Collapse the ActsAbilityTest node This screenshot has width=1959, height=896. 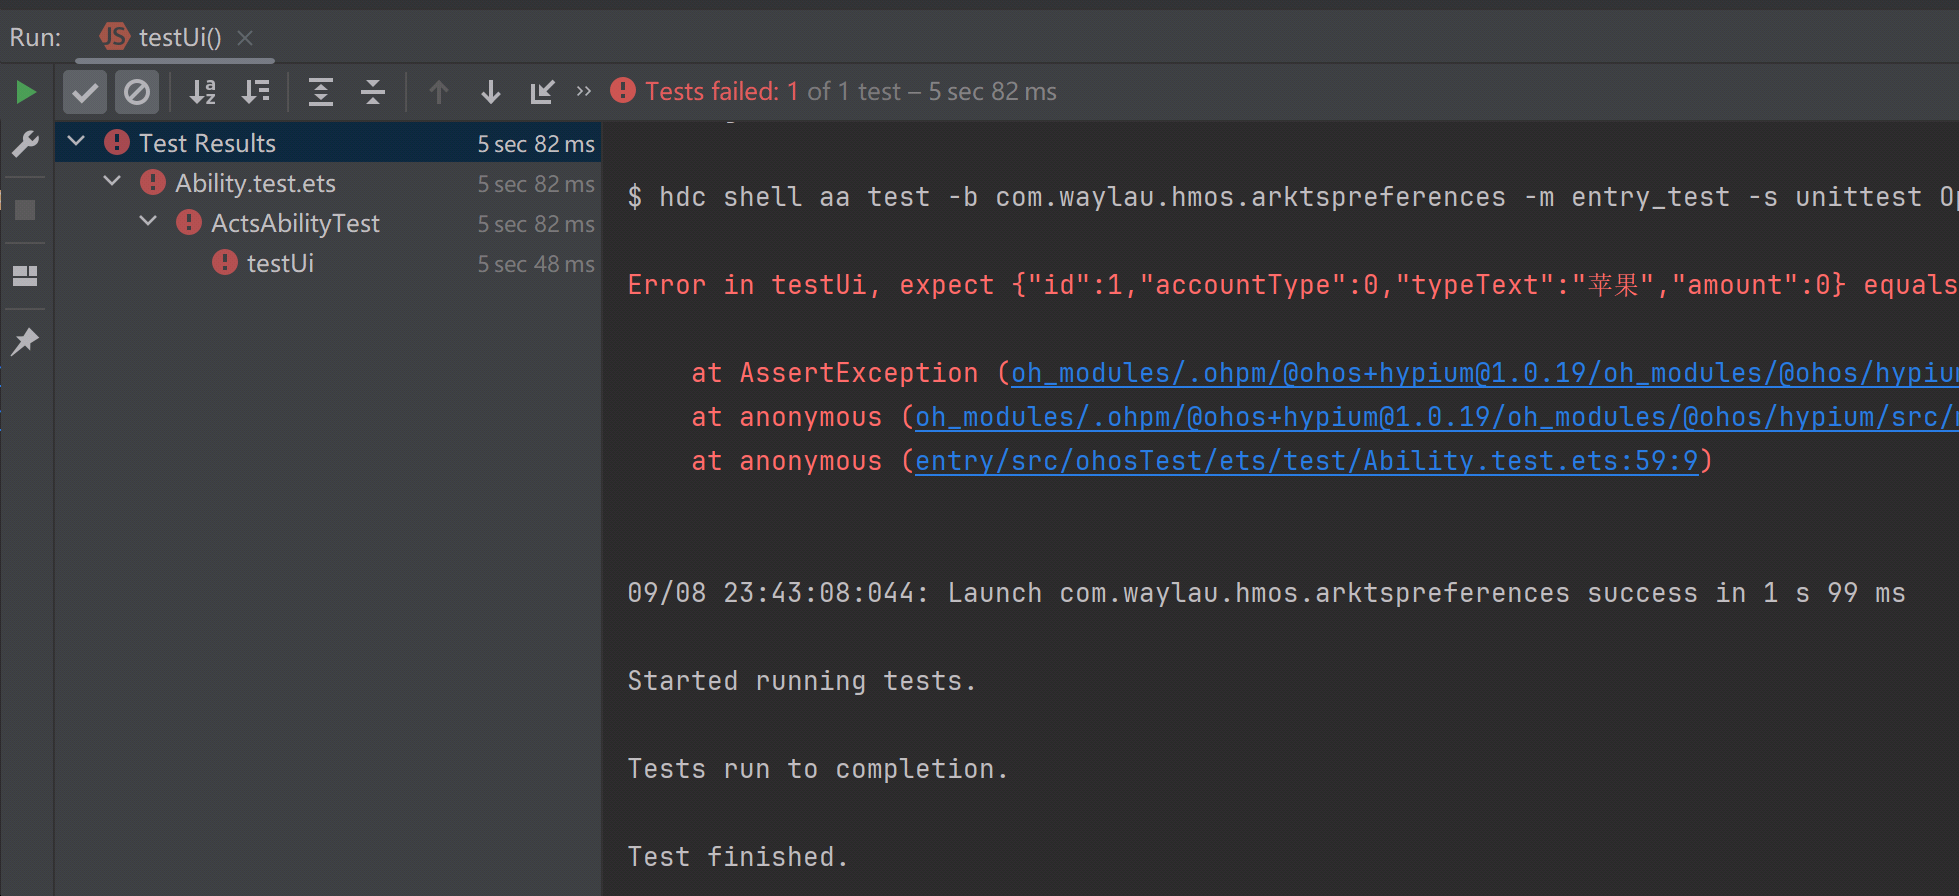[148, 222]
